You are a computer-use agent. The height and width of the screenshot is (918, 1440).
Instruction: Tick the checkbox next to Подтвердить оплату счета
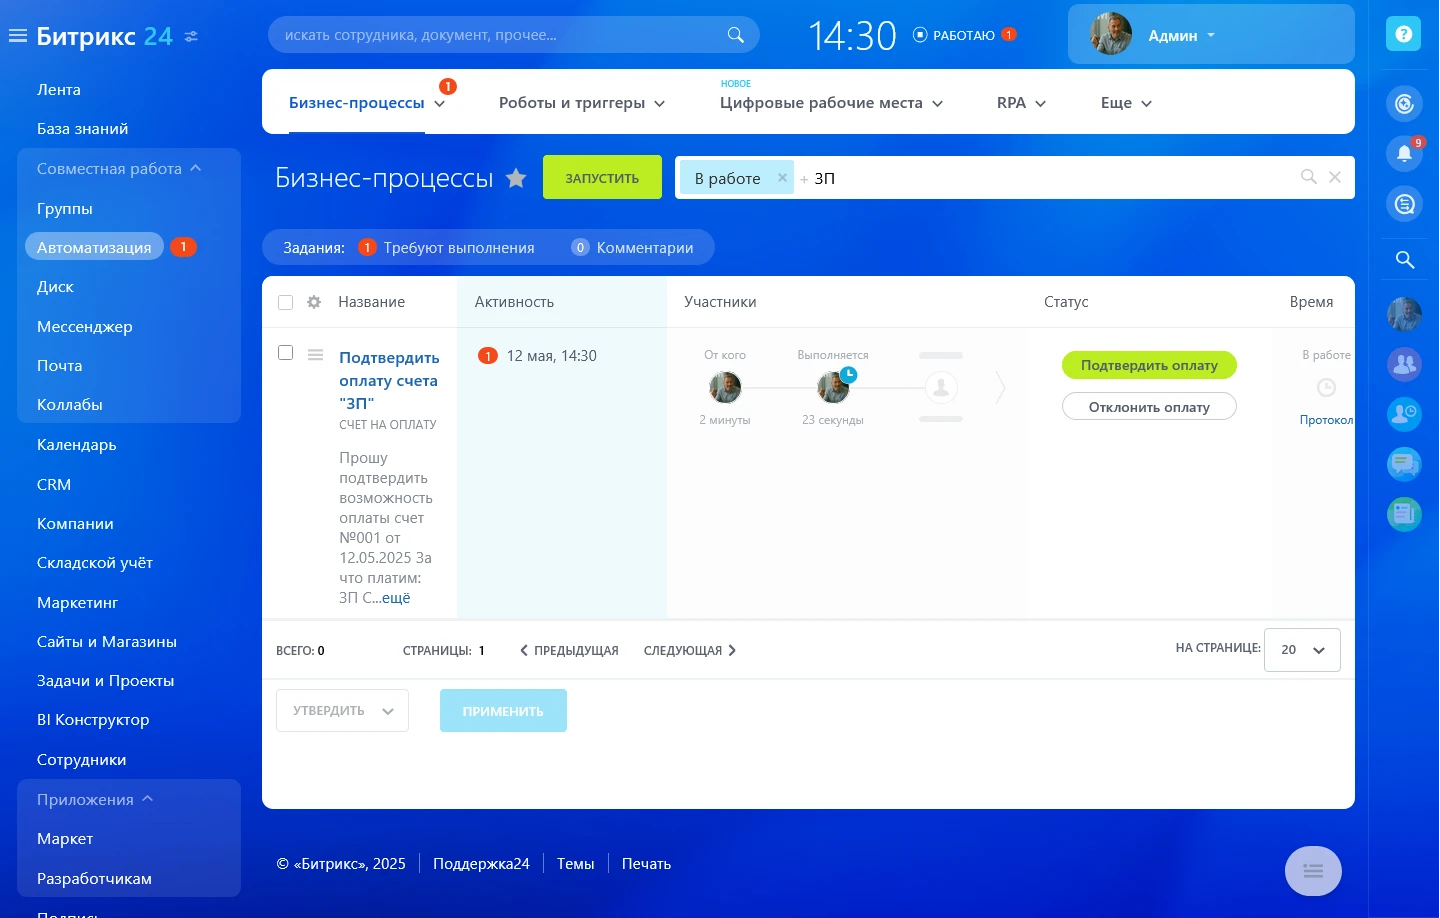point(286,352)
